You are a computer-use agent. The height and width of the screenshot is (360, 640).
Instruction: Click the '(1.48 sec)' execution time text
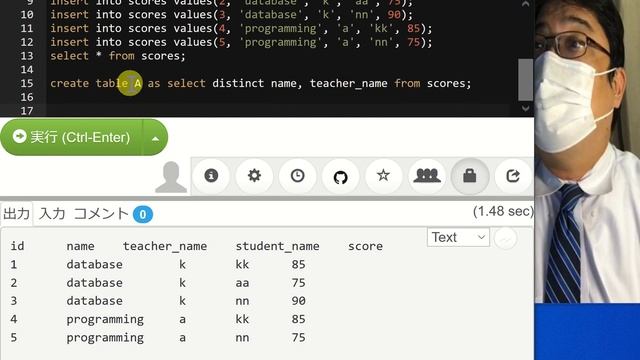point(503,211)
